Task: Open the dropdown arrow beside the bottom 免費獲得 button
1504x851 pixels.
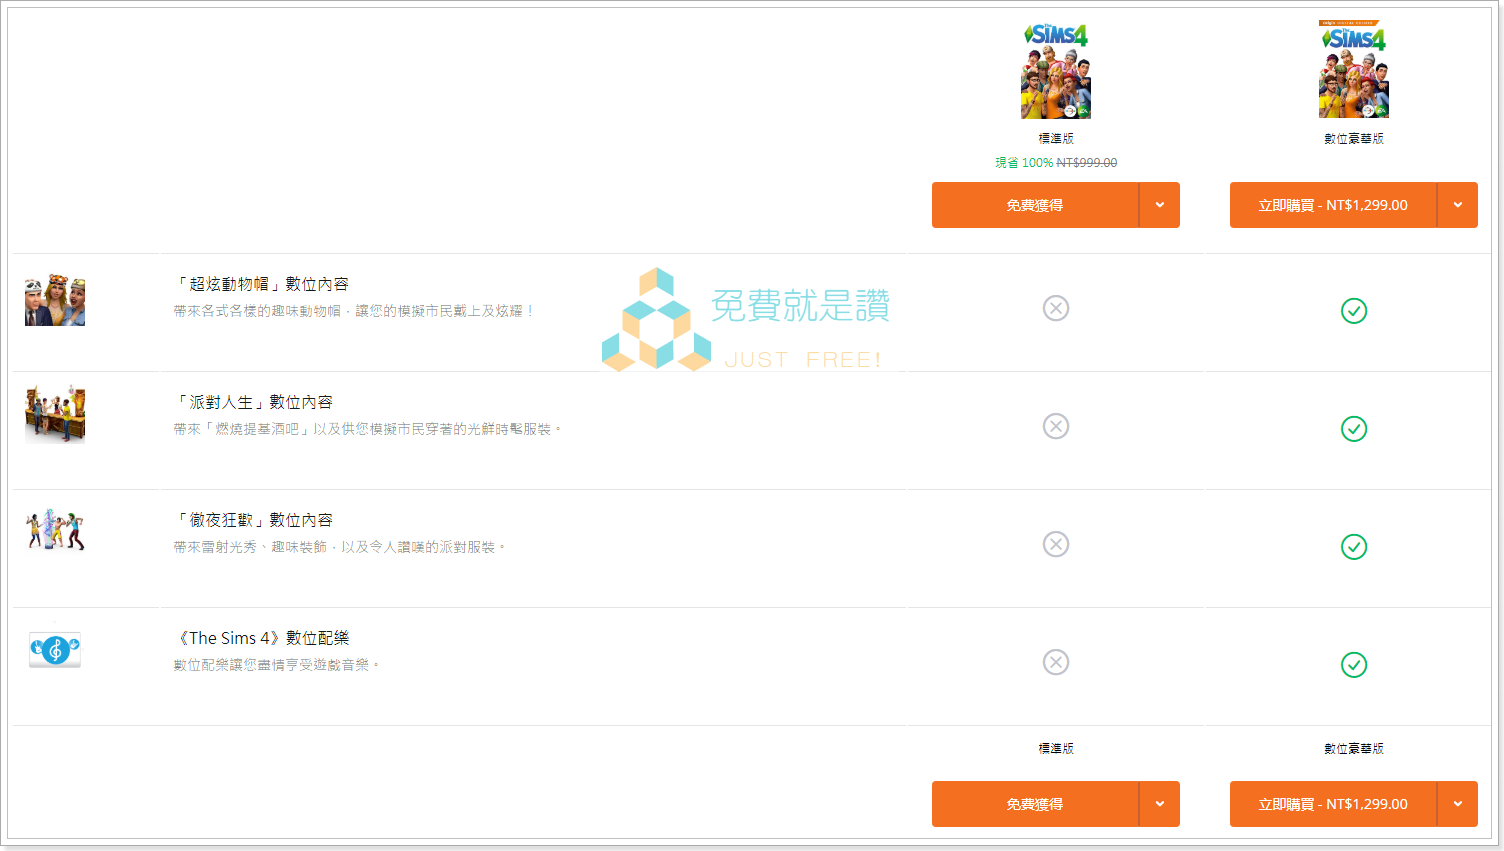Action: coord(1160,804)
